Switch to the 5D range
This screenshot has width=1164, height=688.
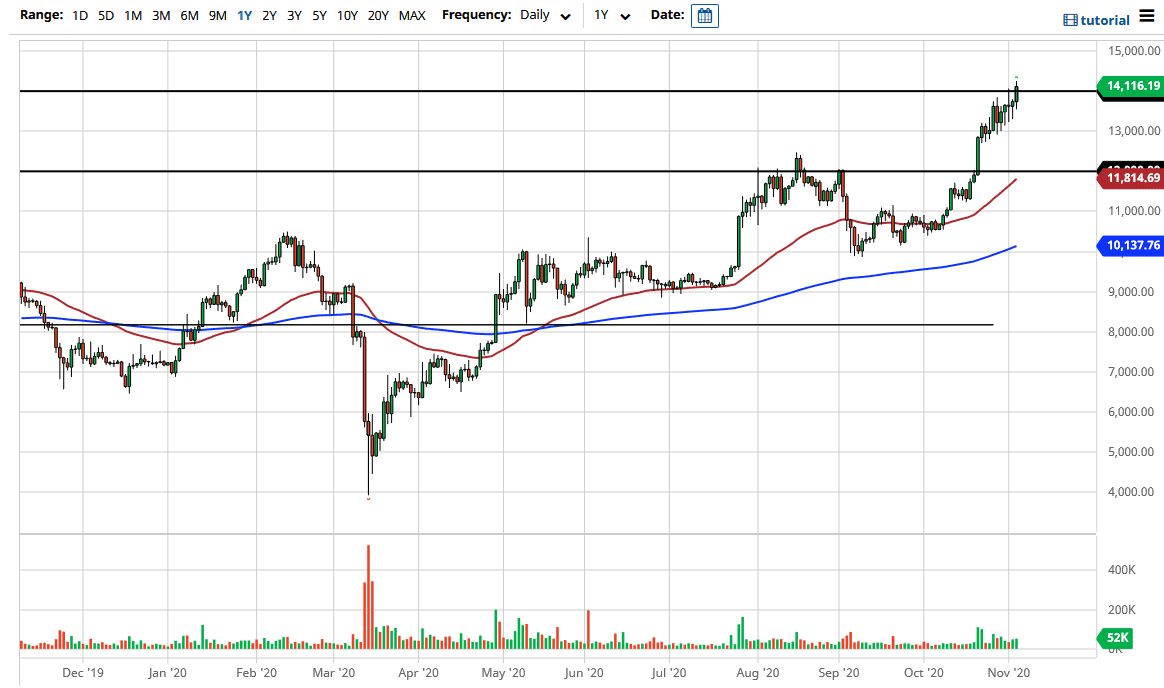105,16
